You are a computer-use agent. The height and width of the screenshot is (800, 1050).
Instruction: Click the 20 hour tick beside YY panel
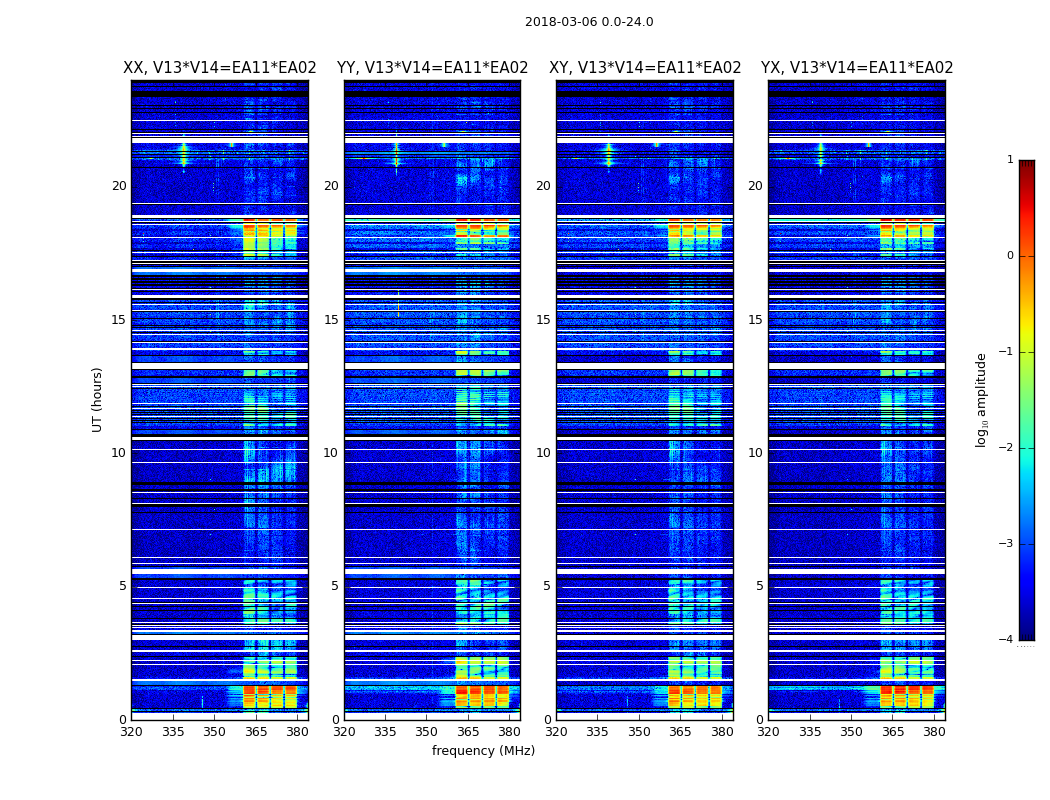click(x=331, y=186)
